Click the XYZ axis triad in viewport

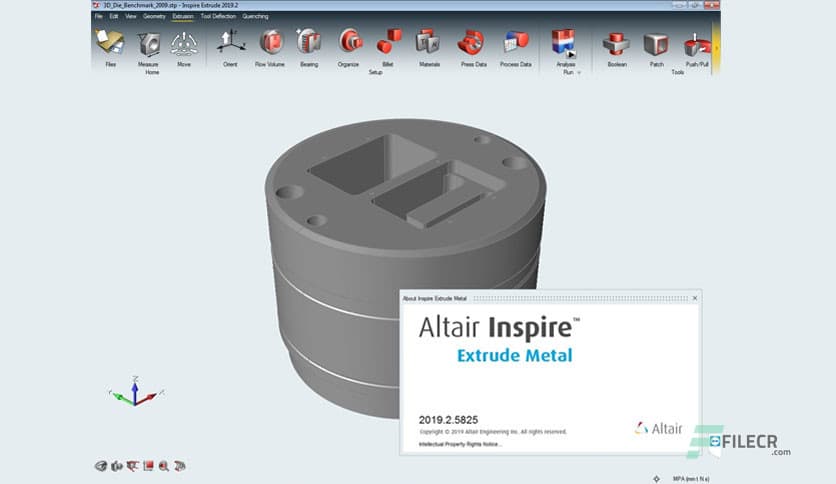[136, 391]
